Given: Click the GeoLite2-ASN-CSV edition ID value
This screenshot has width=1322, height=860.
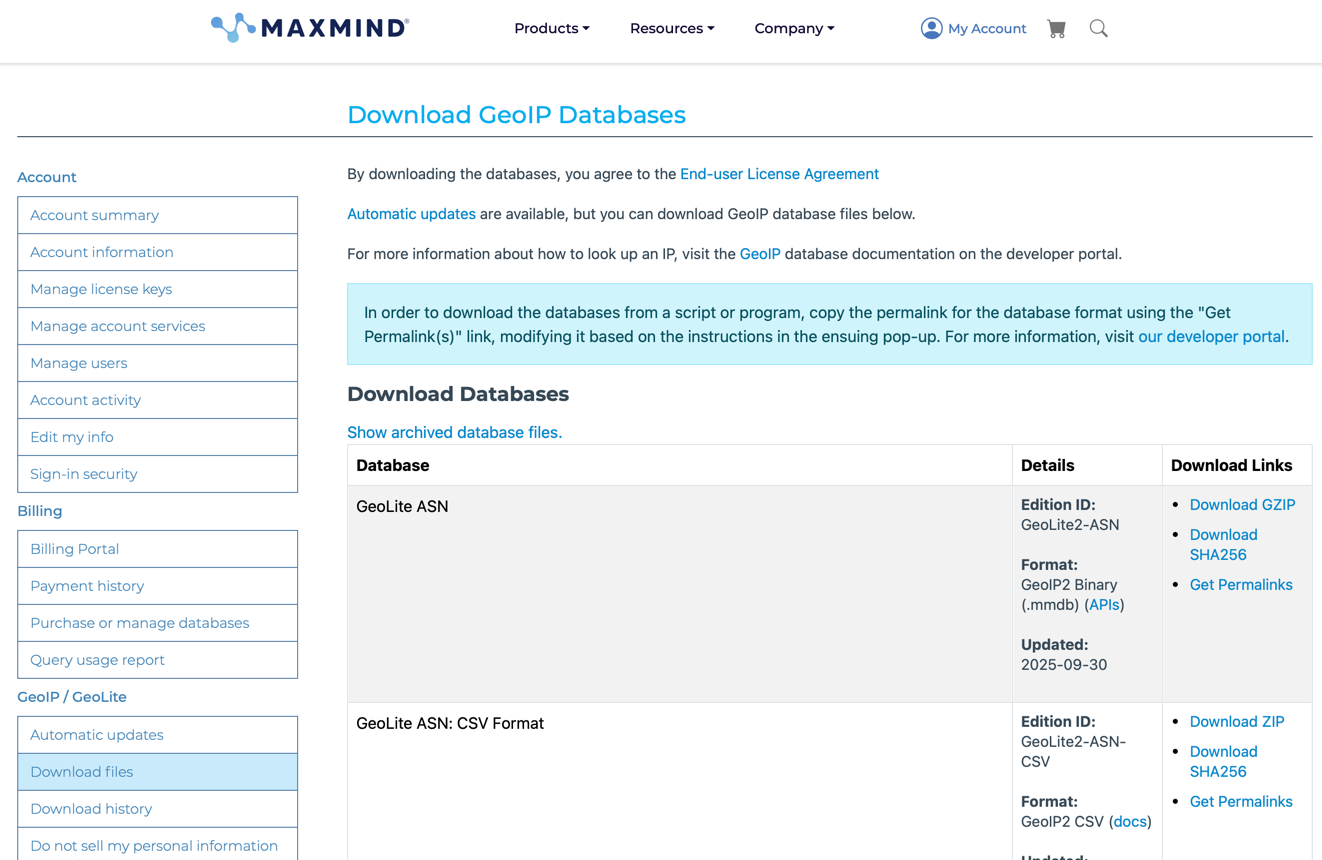Looking at the screenshot, I should (x=1074, y=752).
